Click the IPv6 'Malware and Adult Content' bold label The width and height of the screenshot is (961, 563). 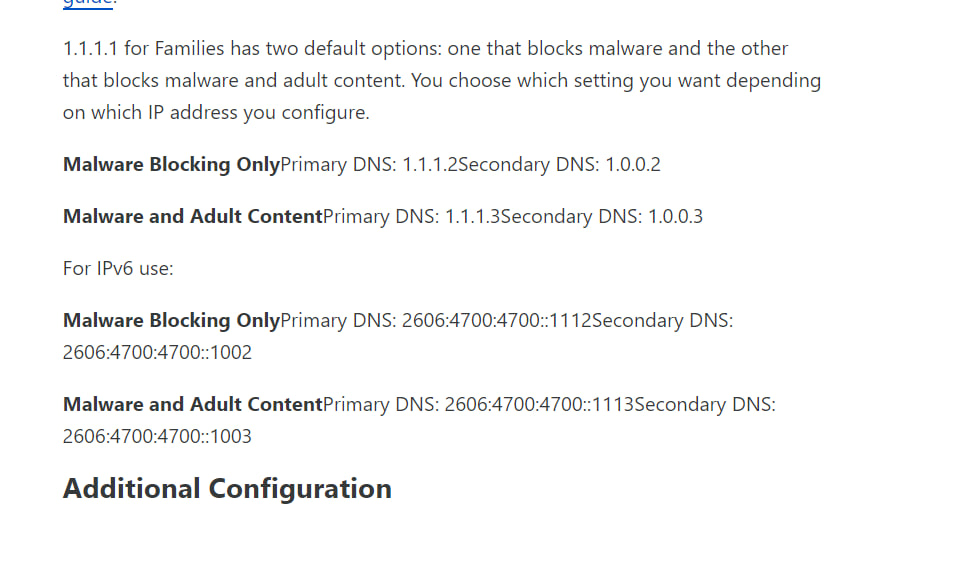click(x=192, y=405)
